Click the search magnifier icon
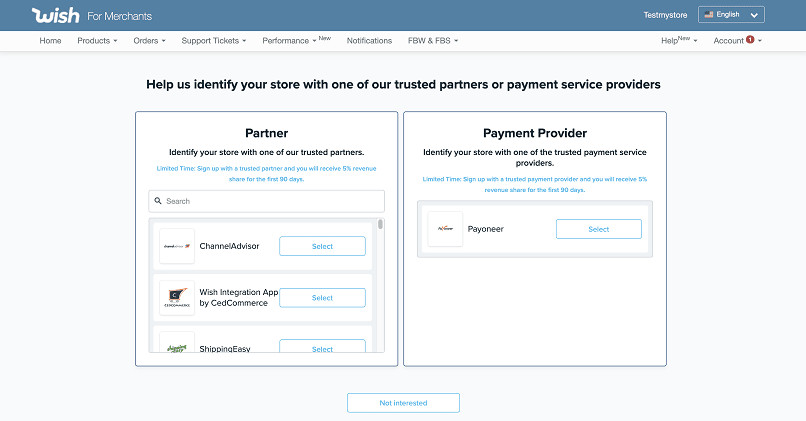Viewport: 806px width, 421px height. [158, 201]
